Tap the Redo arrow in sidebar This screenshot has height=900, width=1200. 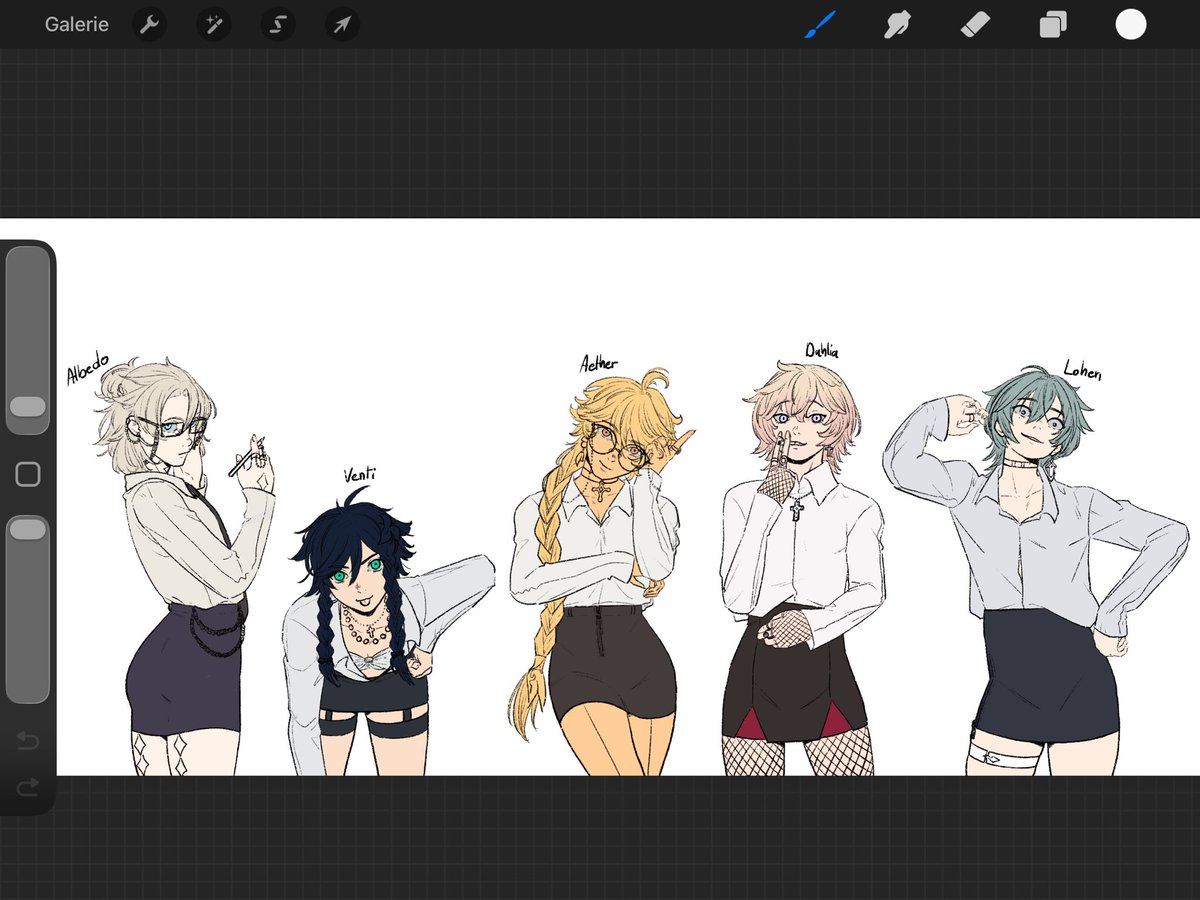coord(28,789)
